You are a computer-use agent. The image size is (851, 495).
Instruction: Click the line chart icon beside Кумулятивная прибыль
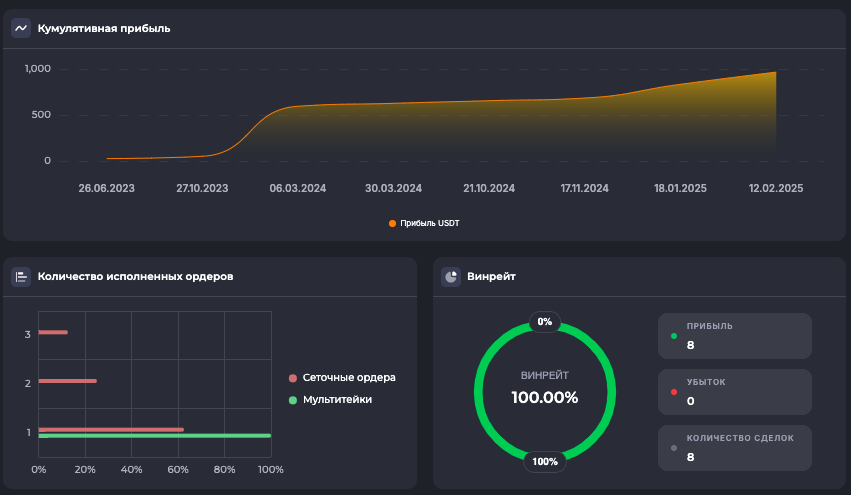[x=21, y=28]
